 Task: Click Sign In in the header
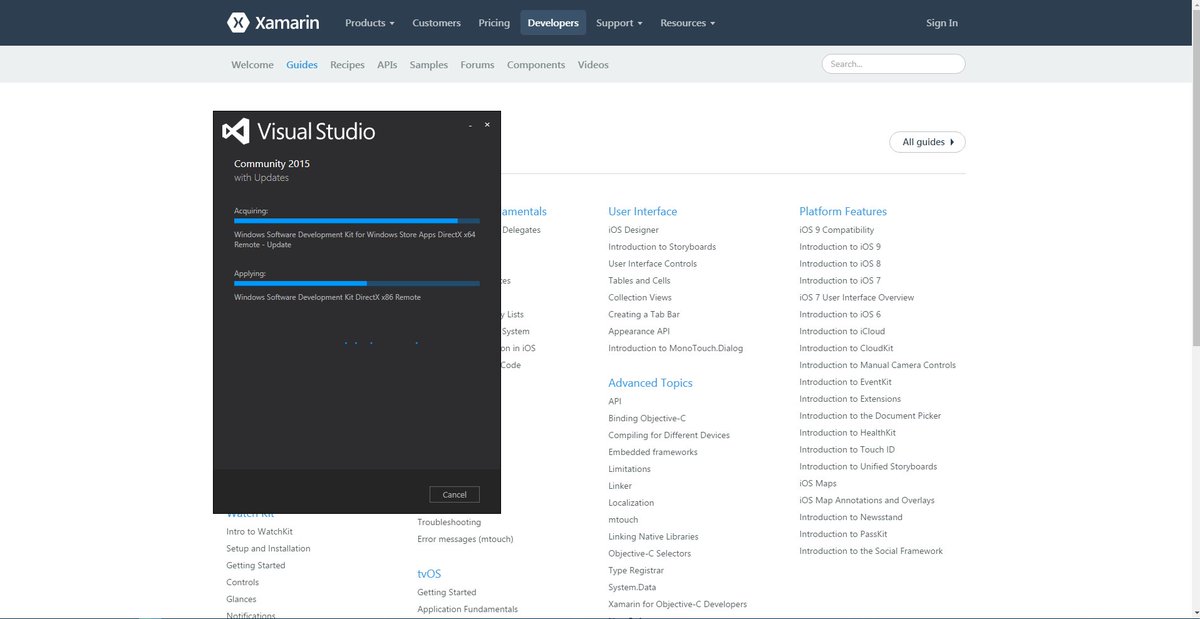(x=942, y=23)
